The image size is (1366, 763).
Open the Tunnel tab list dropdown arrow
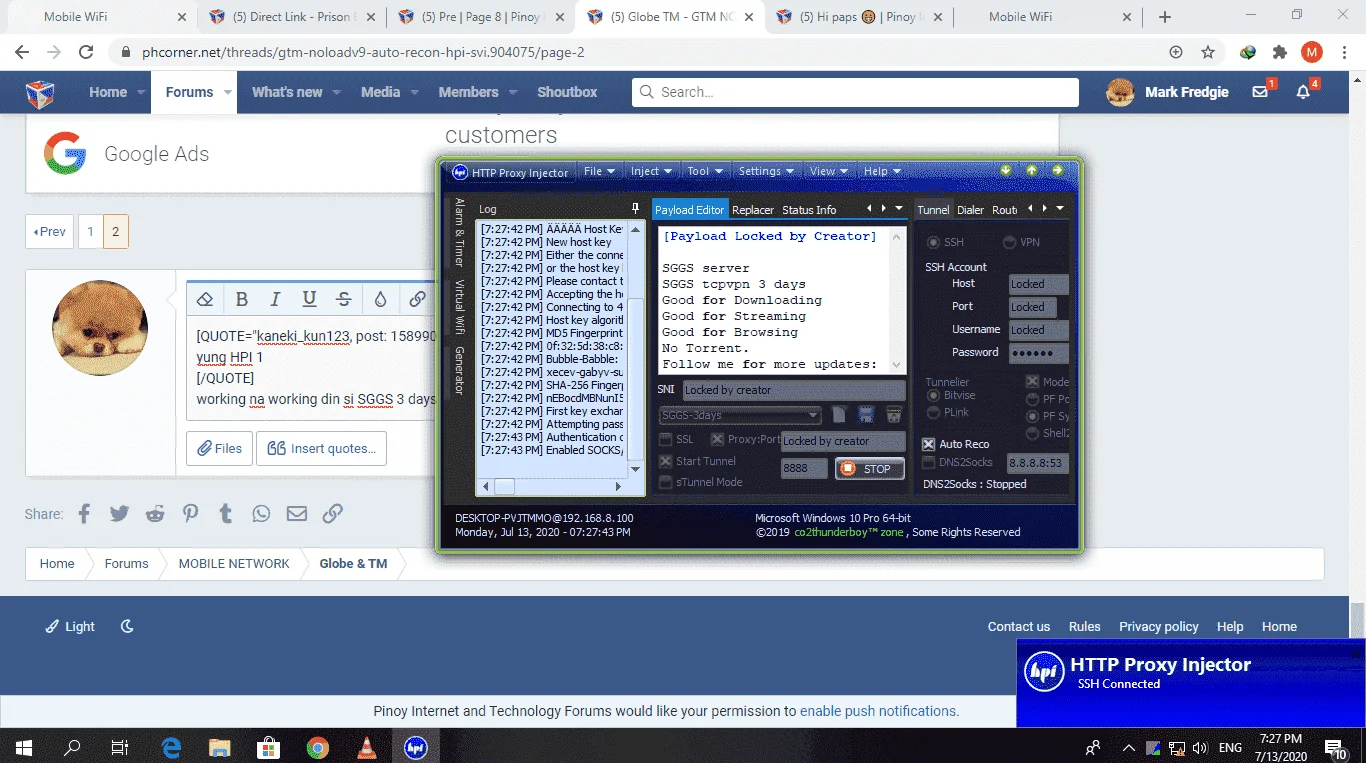coord(1060,208)
